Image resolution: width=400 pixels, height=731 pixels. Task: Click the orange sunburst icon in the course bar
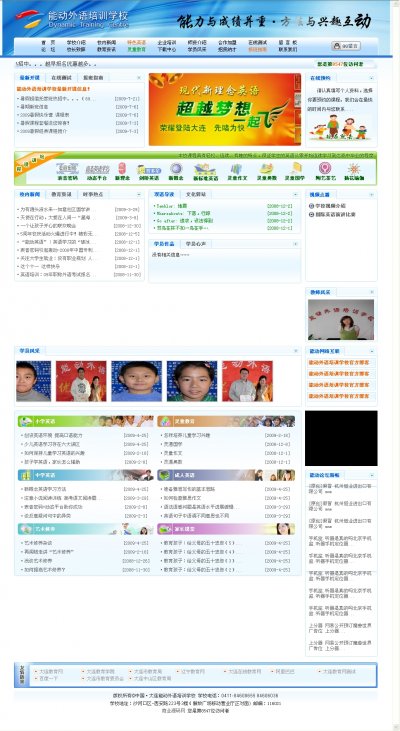click(354, 169)
